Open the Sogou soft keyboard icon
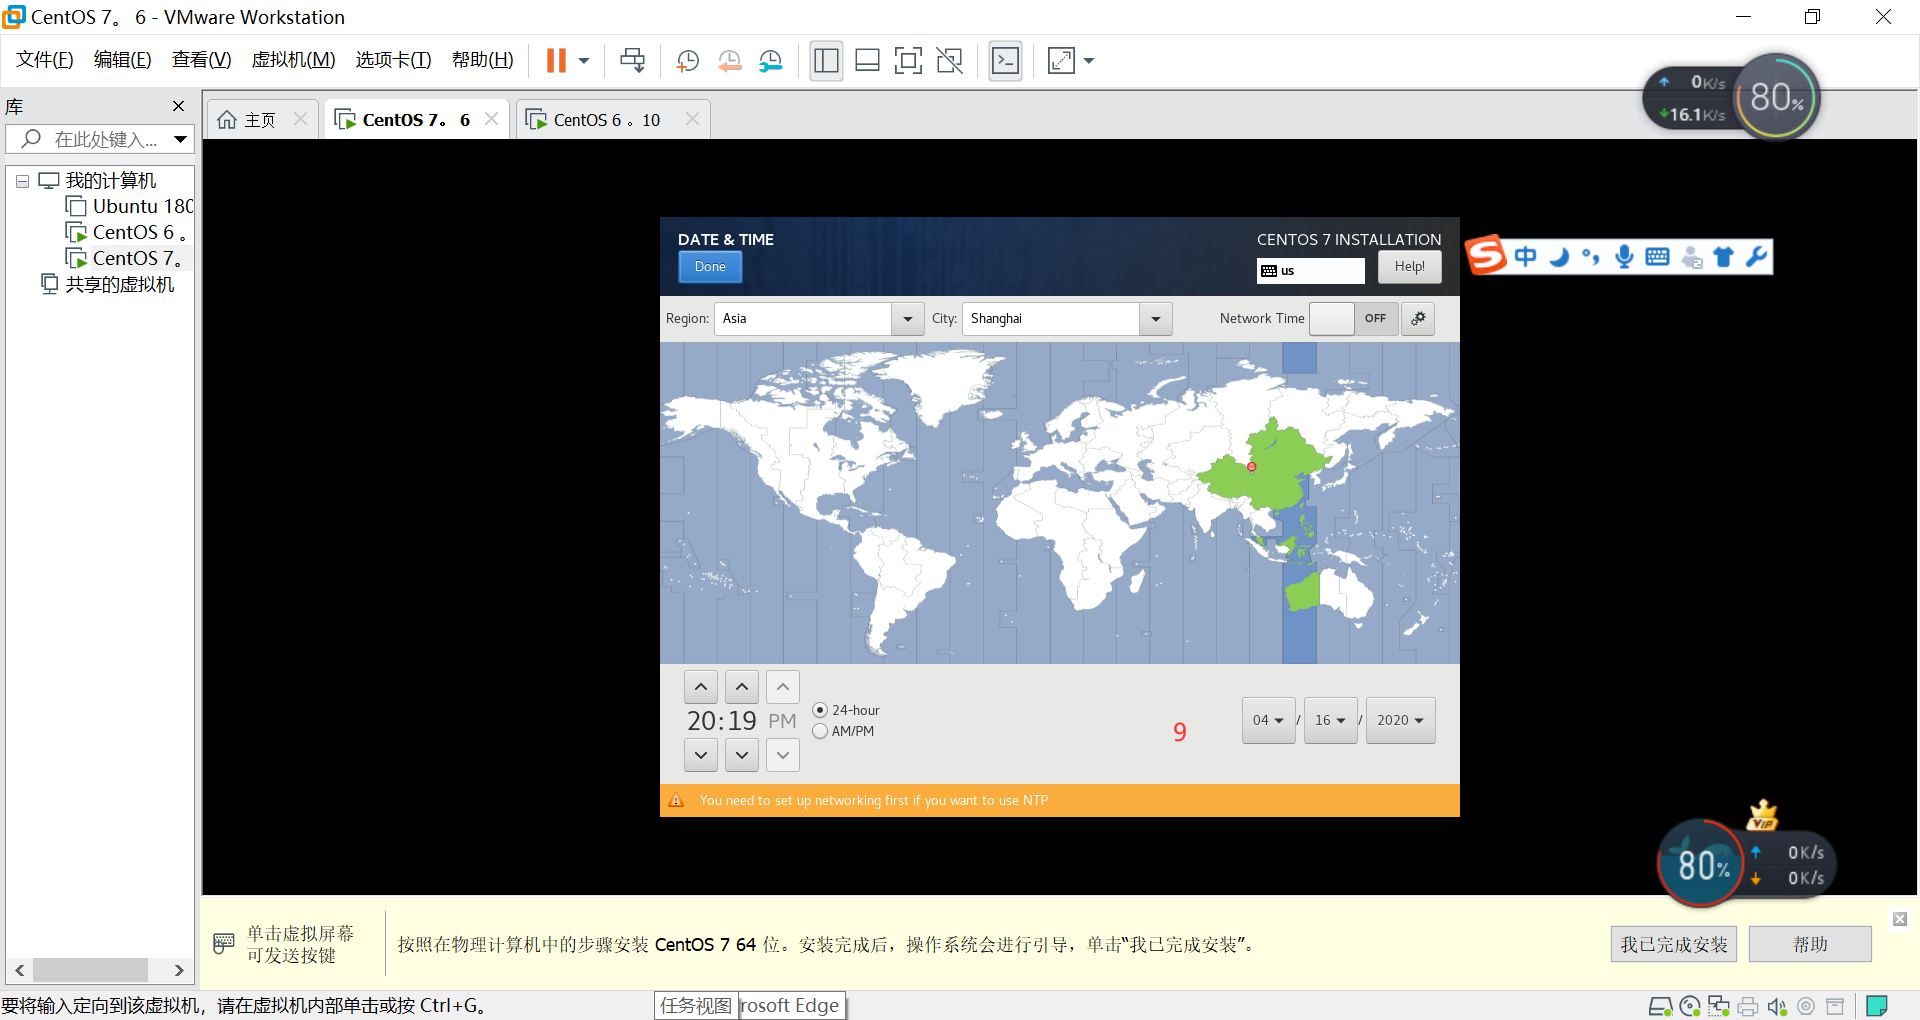Viewport: 1920px width, 1020px height. [x=1657, y=257]
